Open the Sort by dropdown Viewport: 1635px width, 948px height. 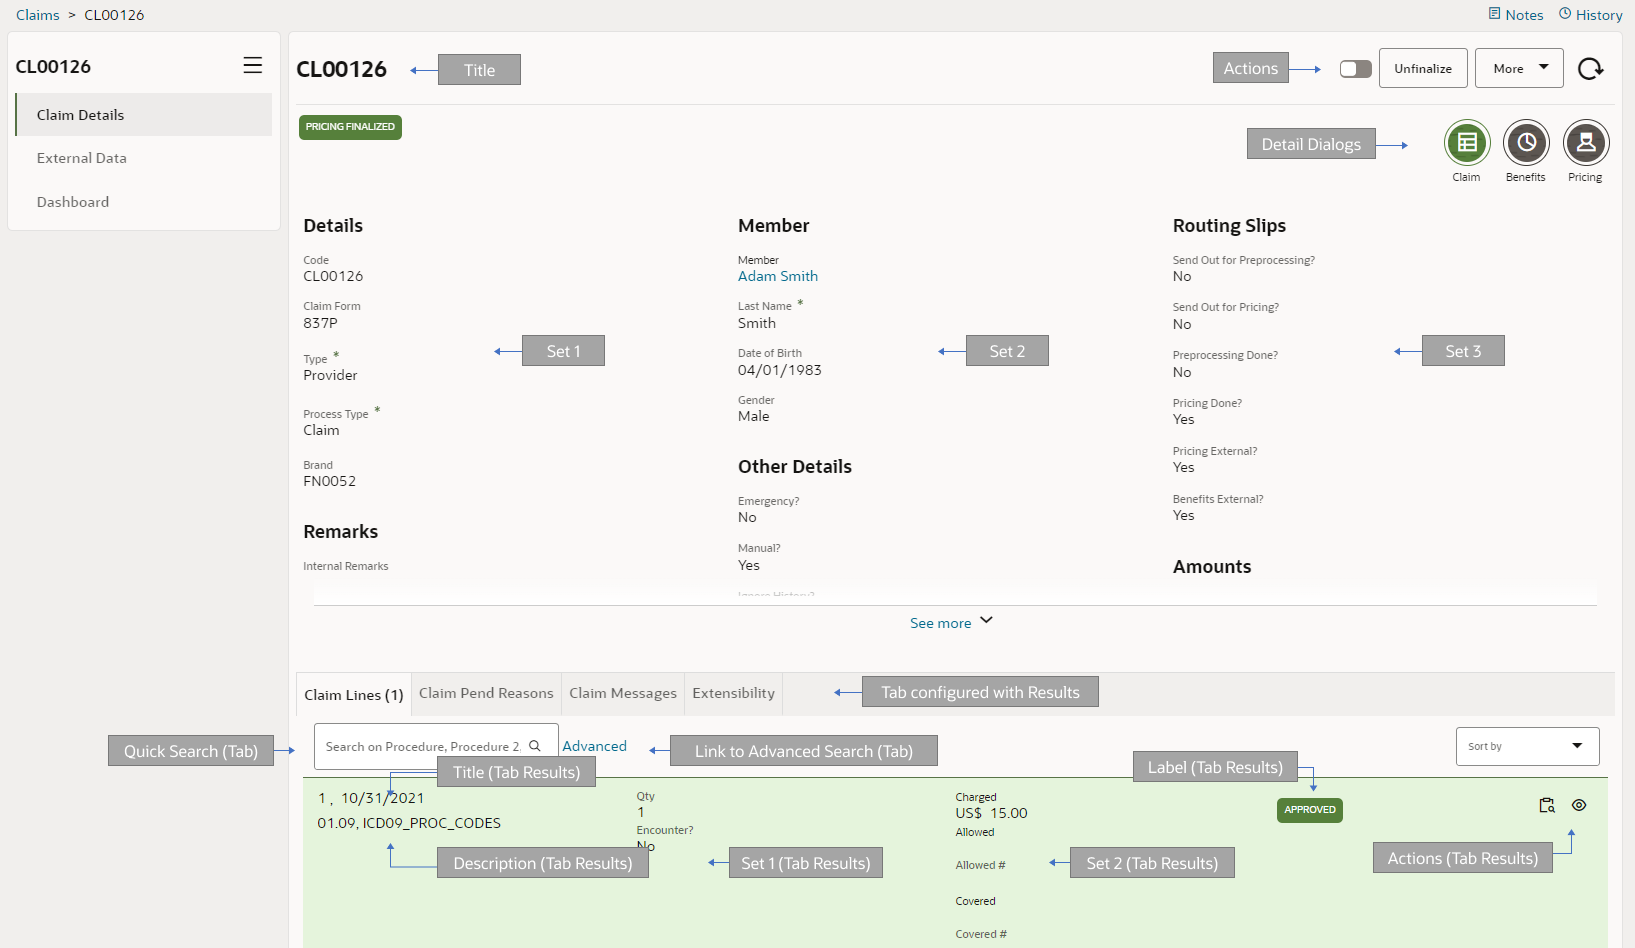coord(1527,746)
